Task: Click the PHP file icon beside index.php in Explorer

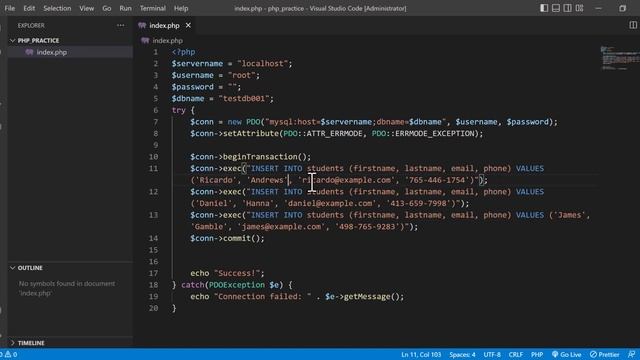Action: [29, 52]
